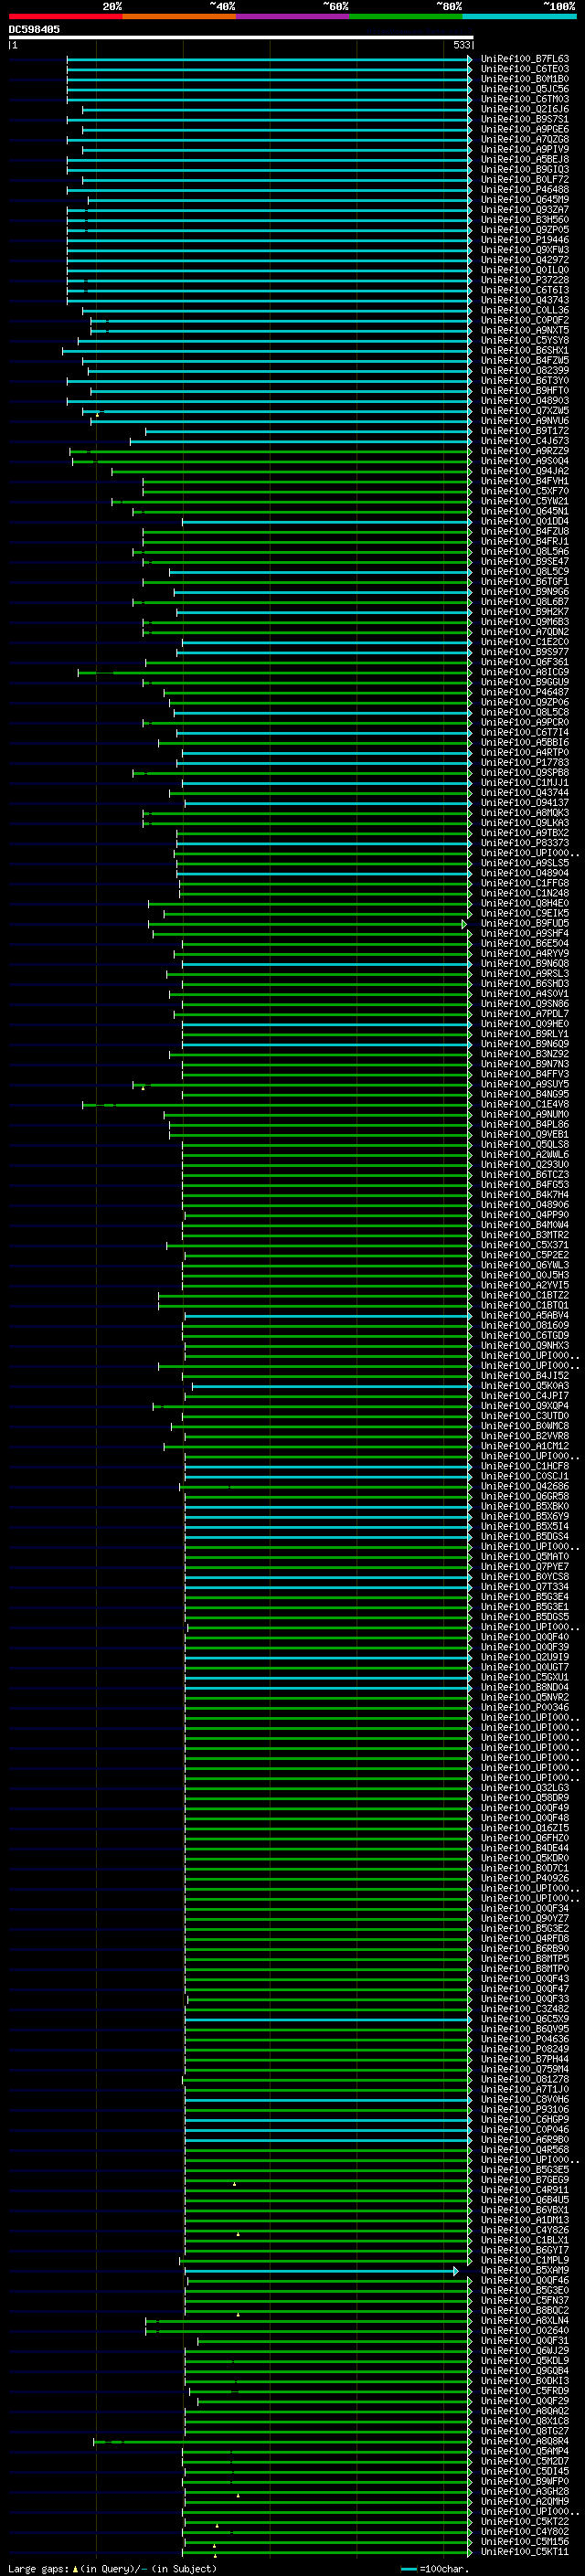Click the =100char scale legend
Screen dimensions: 585x2576
pos(434,2568)
